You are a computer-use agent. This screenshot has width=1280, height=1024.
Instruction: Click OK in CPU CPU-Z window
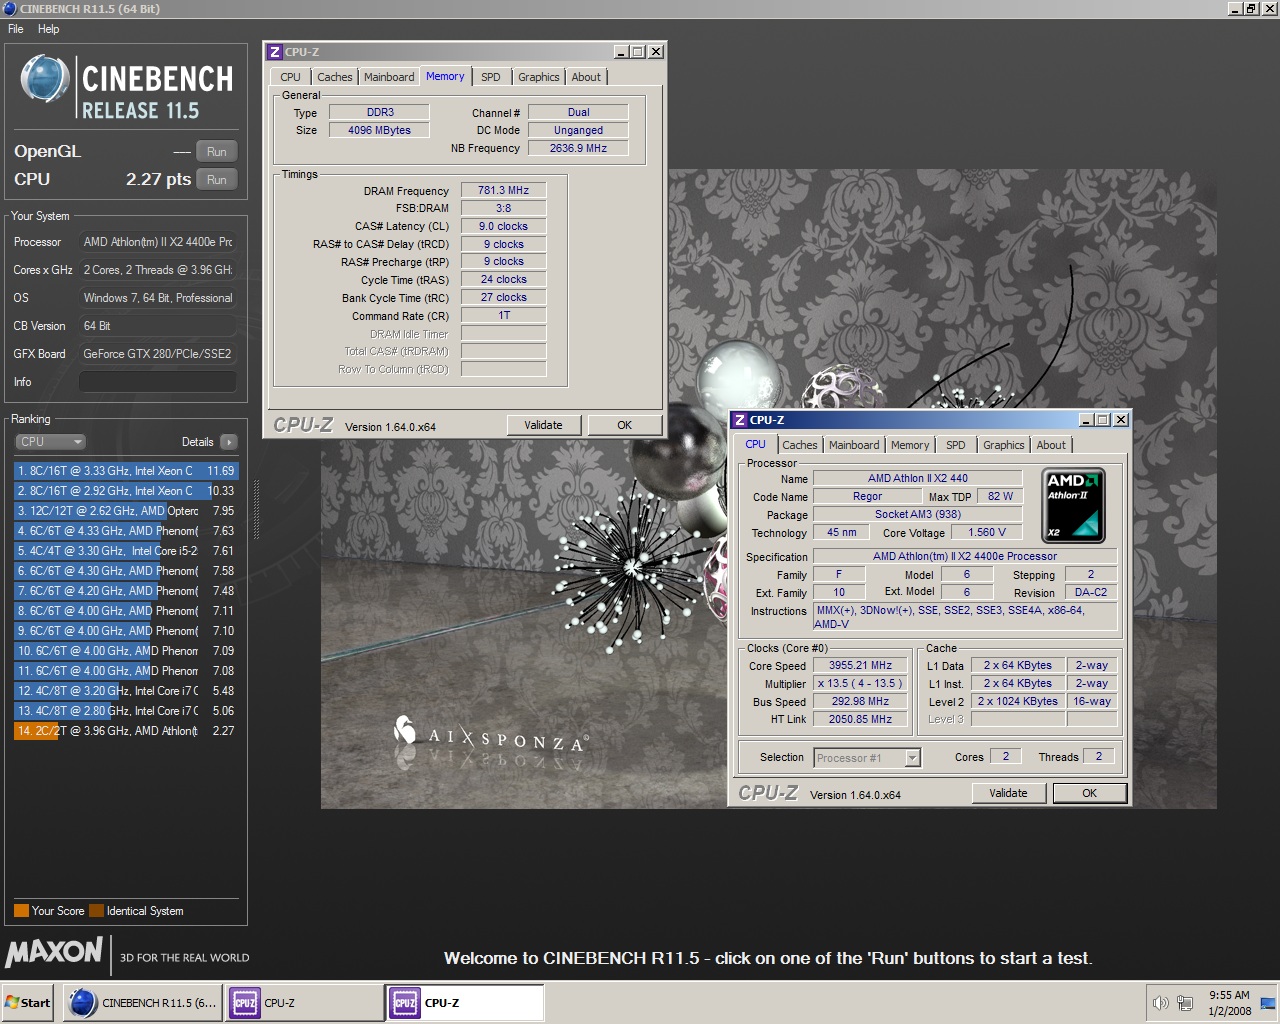coord(1090,793)
